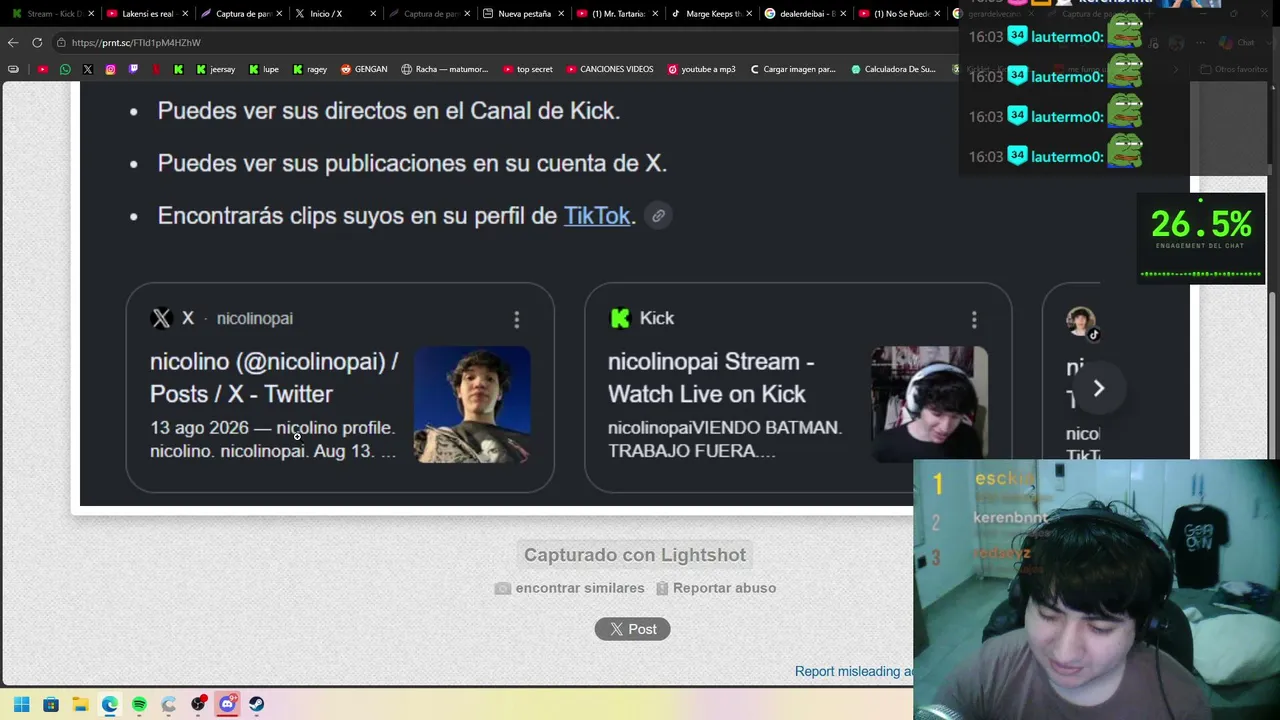
Task: Click the link chain icon beside TikTok
Action: 658,216
